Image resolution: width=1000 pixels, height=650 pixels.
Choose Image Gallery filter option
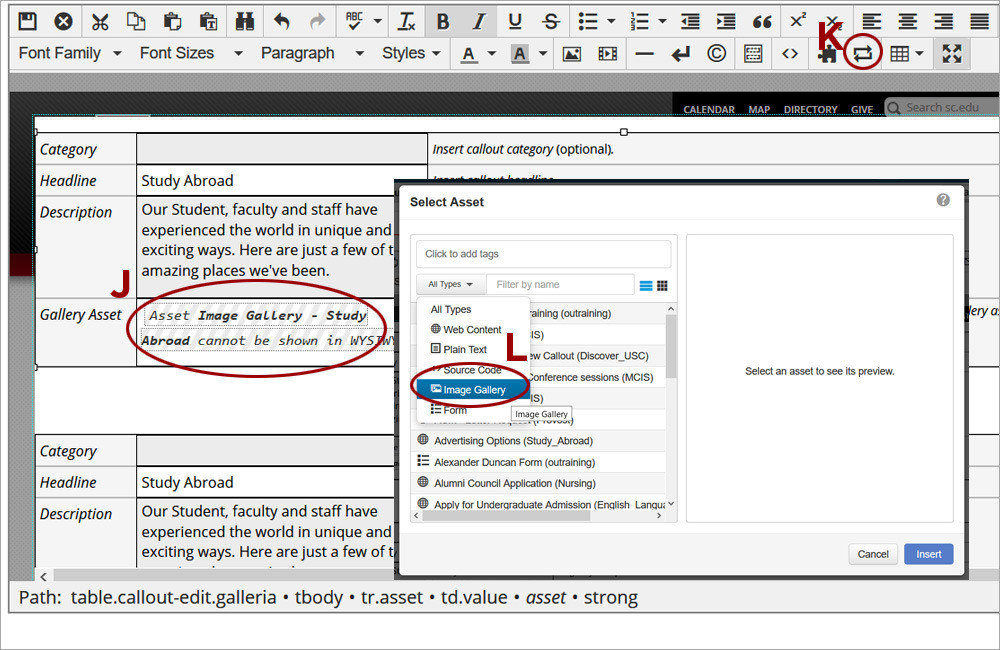click(473, 390)
